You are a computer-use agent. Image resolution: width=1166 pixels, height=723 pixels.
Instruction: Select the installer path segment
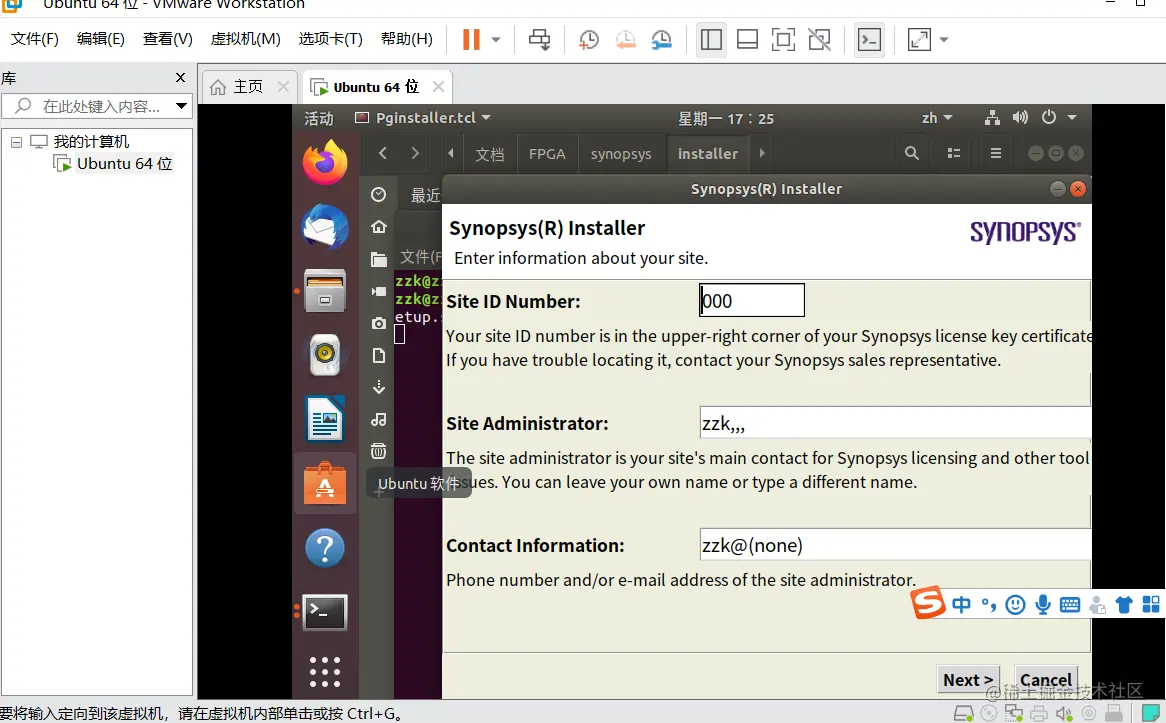point(708,154)
